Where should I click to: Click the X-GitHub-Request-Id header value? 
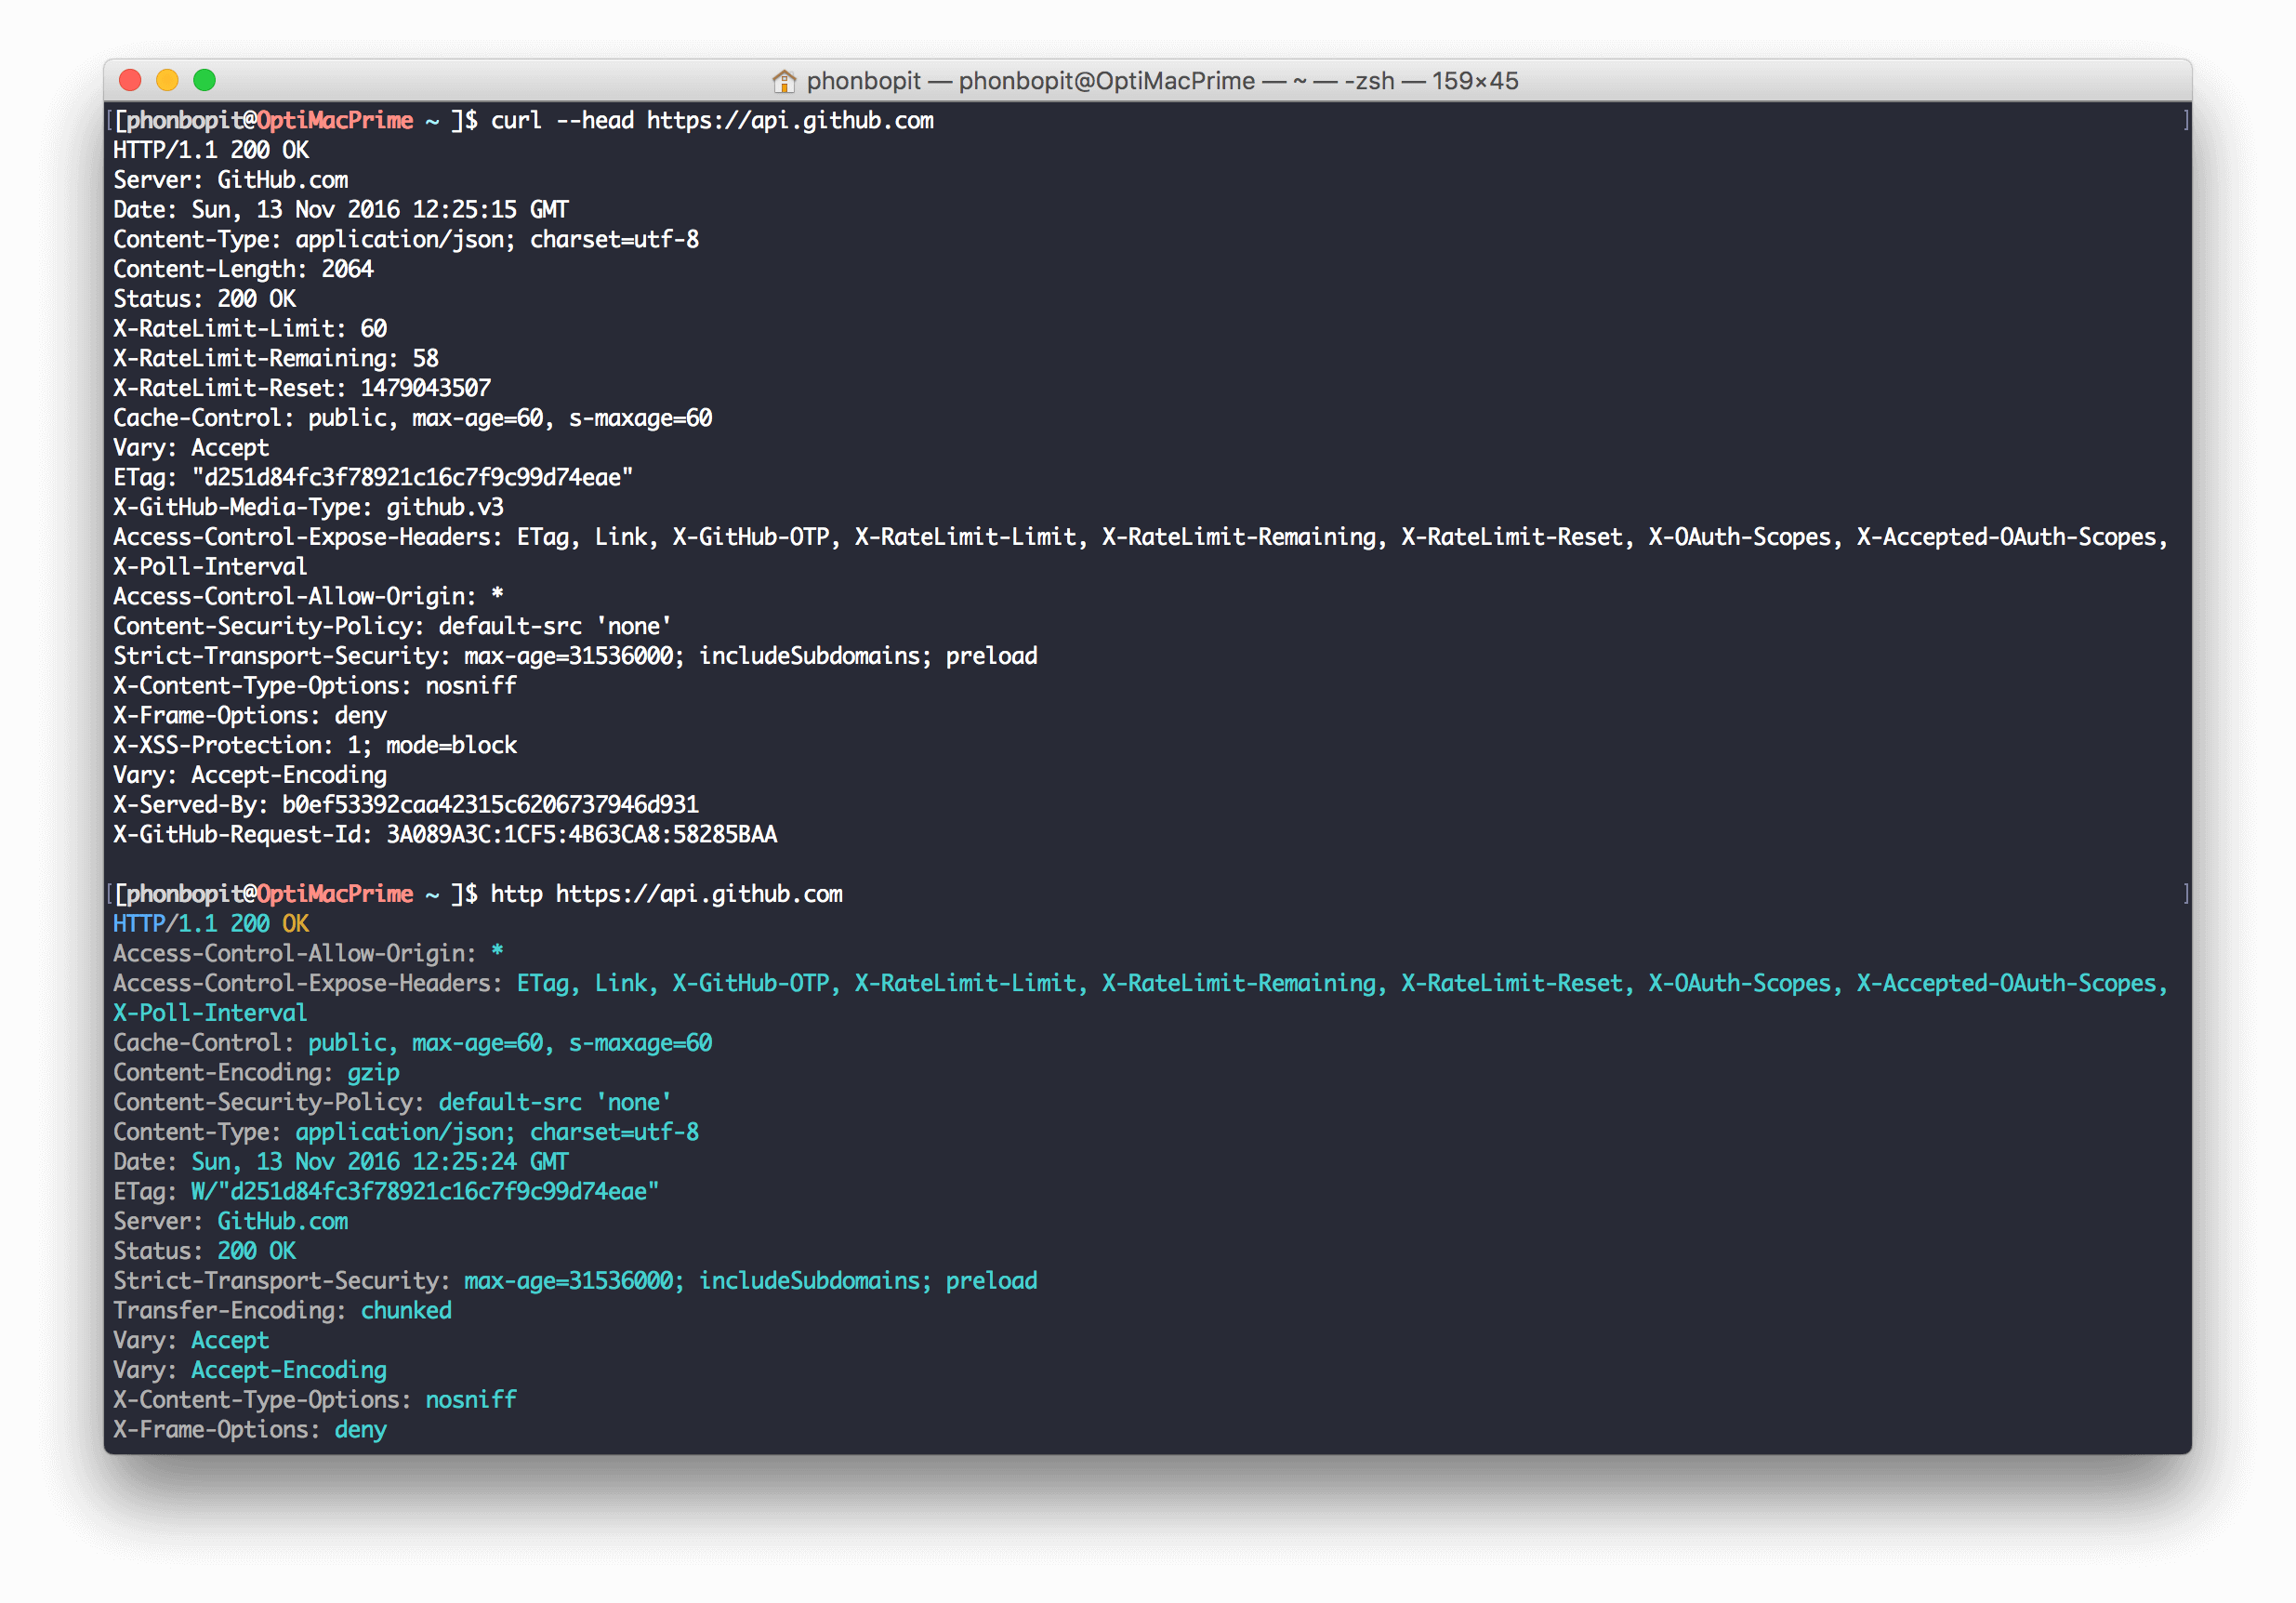(581, 835)
